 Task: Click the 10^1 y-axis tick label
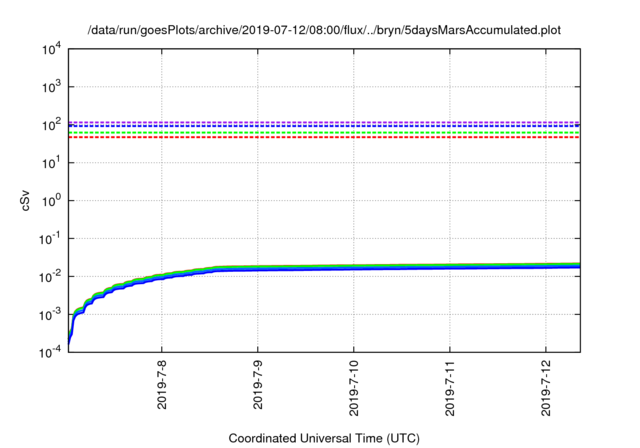51,163
